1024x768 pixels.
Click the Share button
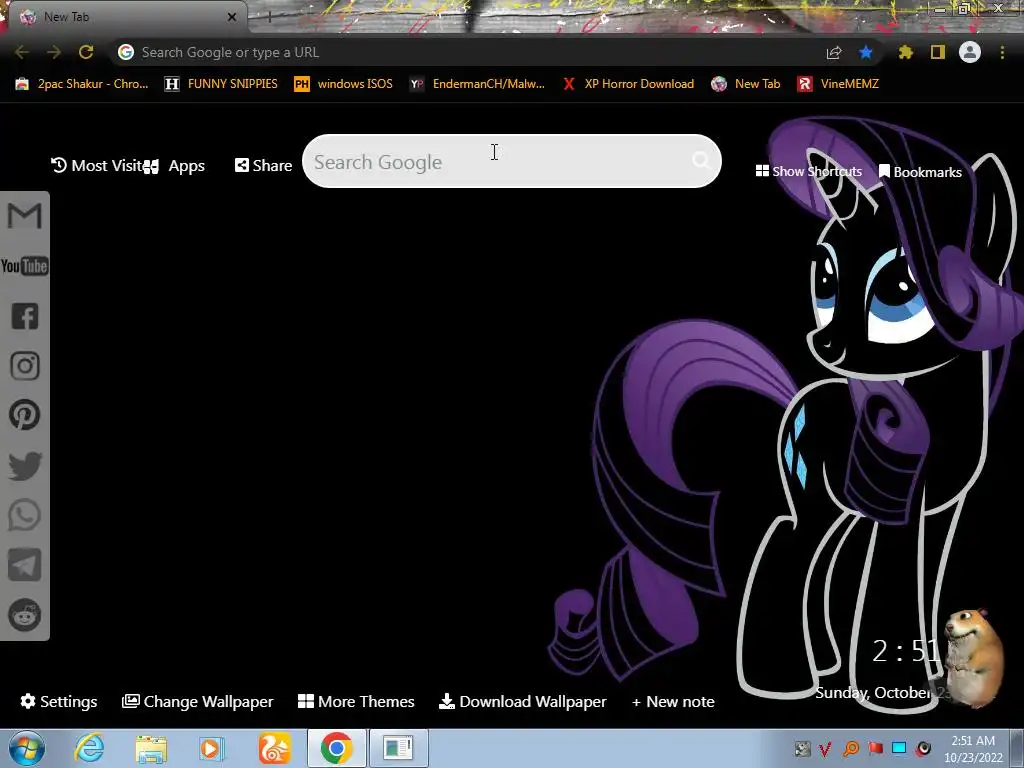(264, 165)
